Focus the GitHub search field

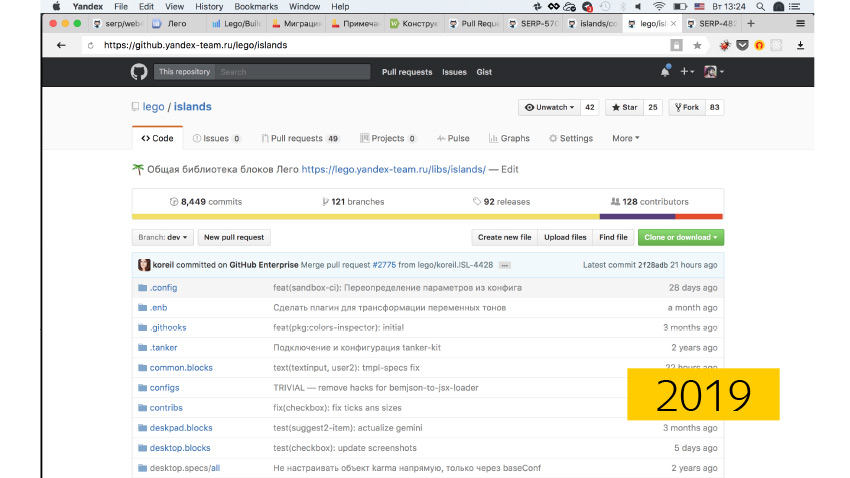click(x=293, y=72)
